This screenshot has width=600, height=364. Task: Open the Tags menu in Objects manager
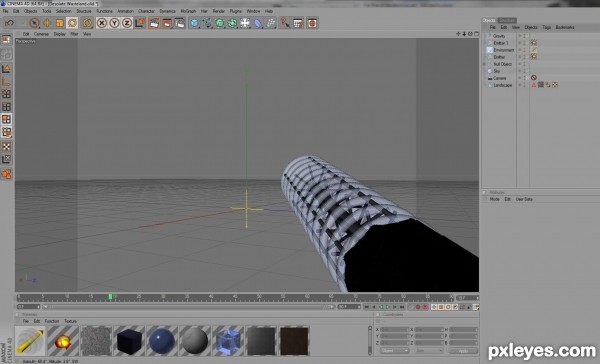[546, 28]
